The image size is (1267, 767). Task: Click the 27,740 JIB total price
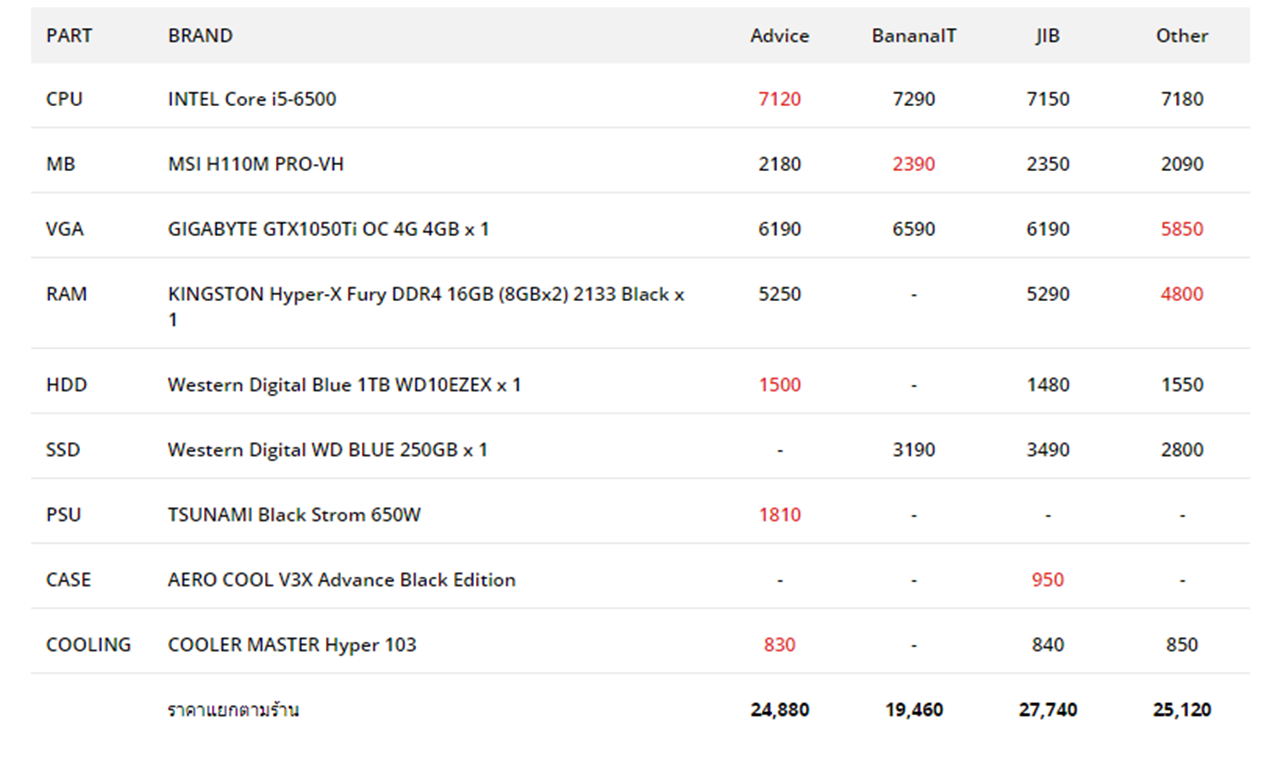1047,710
